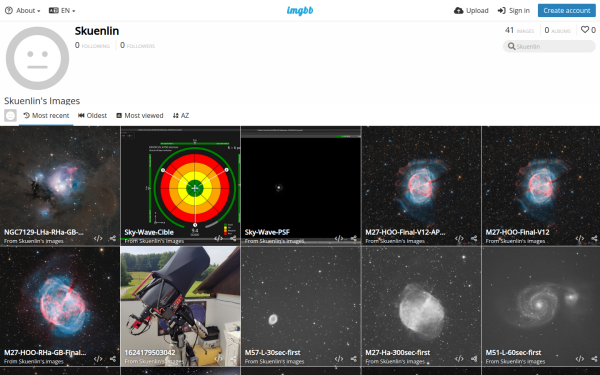The image size is (600, 375).
Task: Click share icon on Sky-Wave-PSF
Action: (354, 238)
